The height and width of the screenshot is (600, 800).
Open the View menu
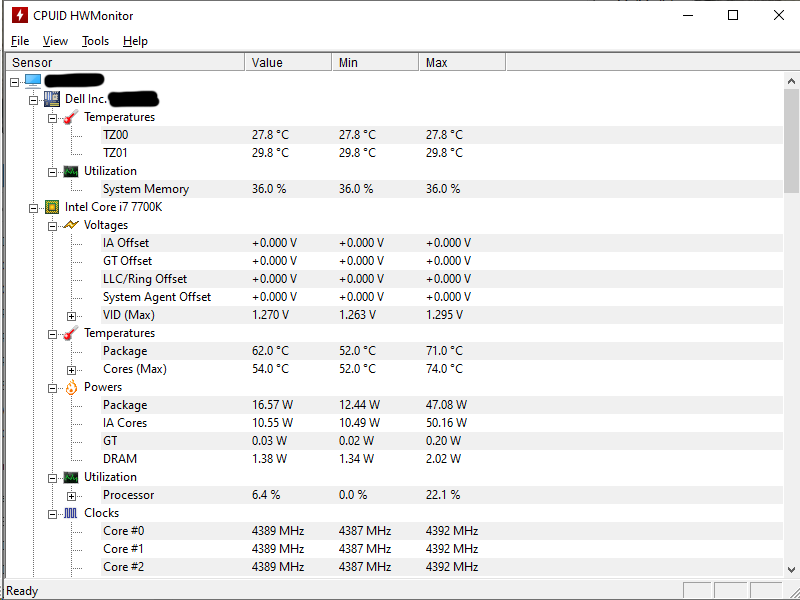[55, 41]
